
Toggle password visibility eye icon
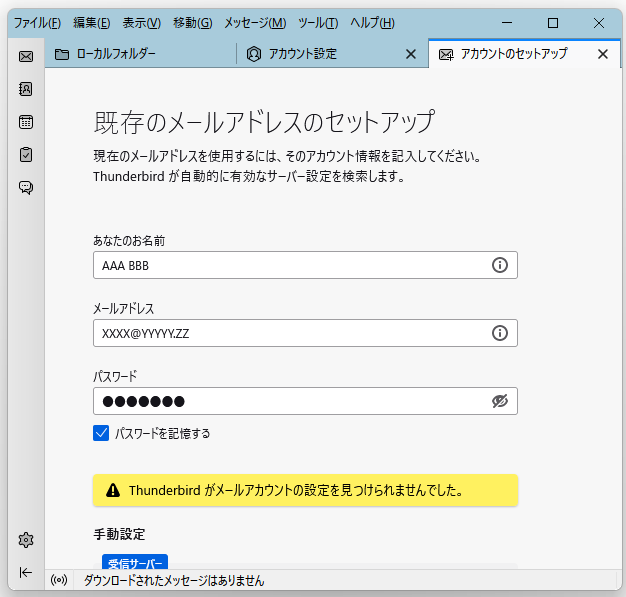pos(499,401)
